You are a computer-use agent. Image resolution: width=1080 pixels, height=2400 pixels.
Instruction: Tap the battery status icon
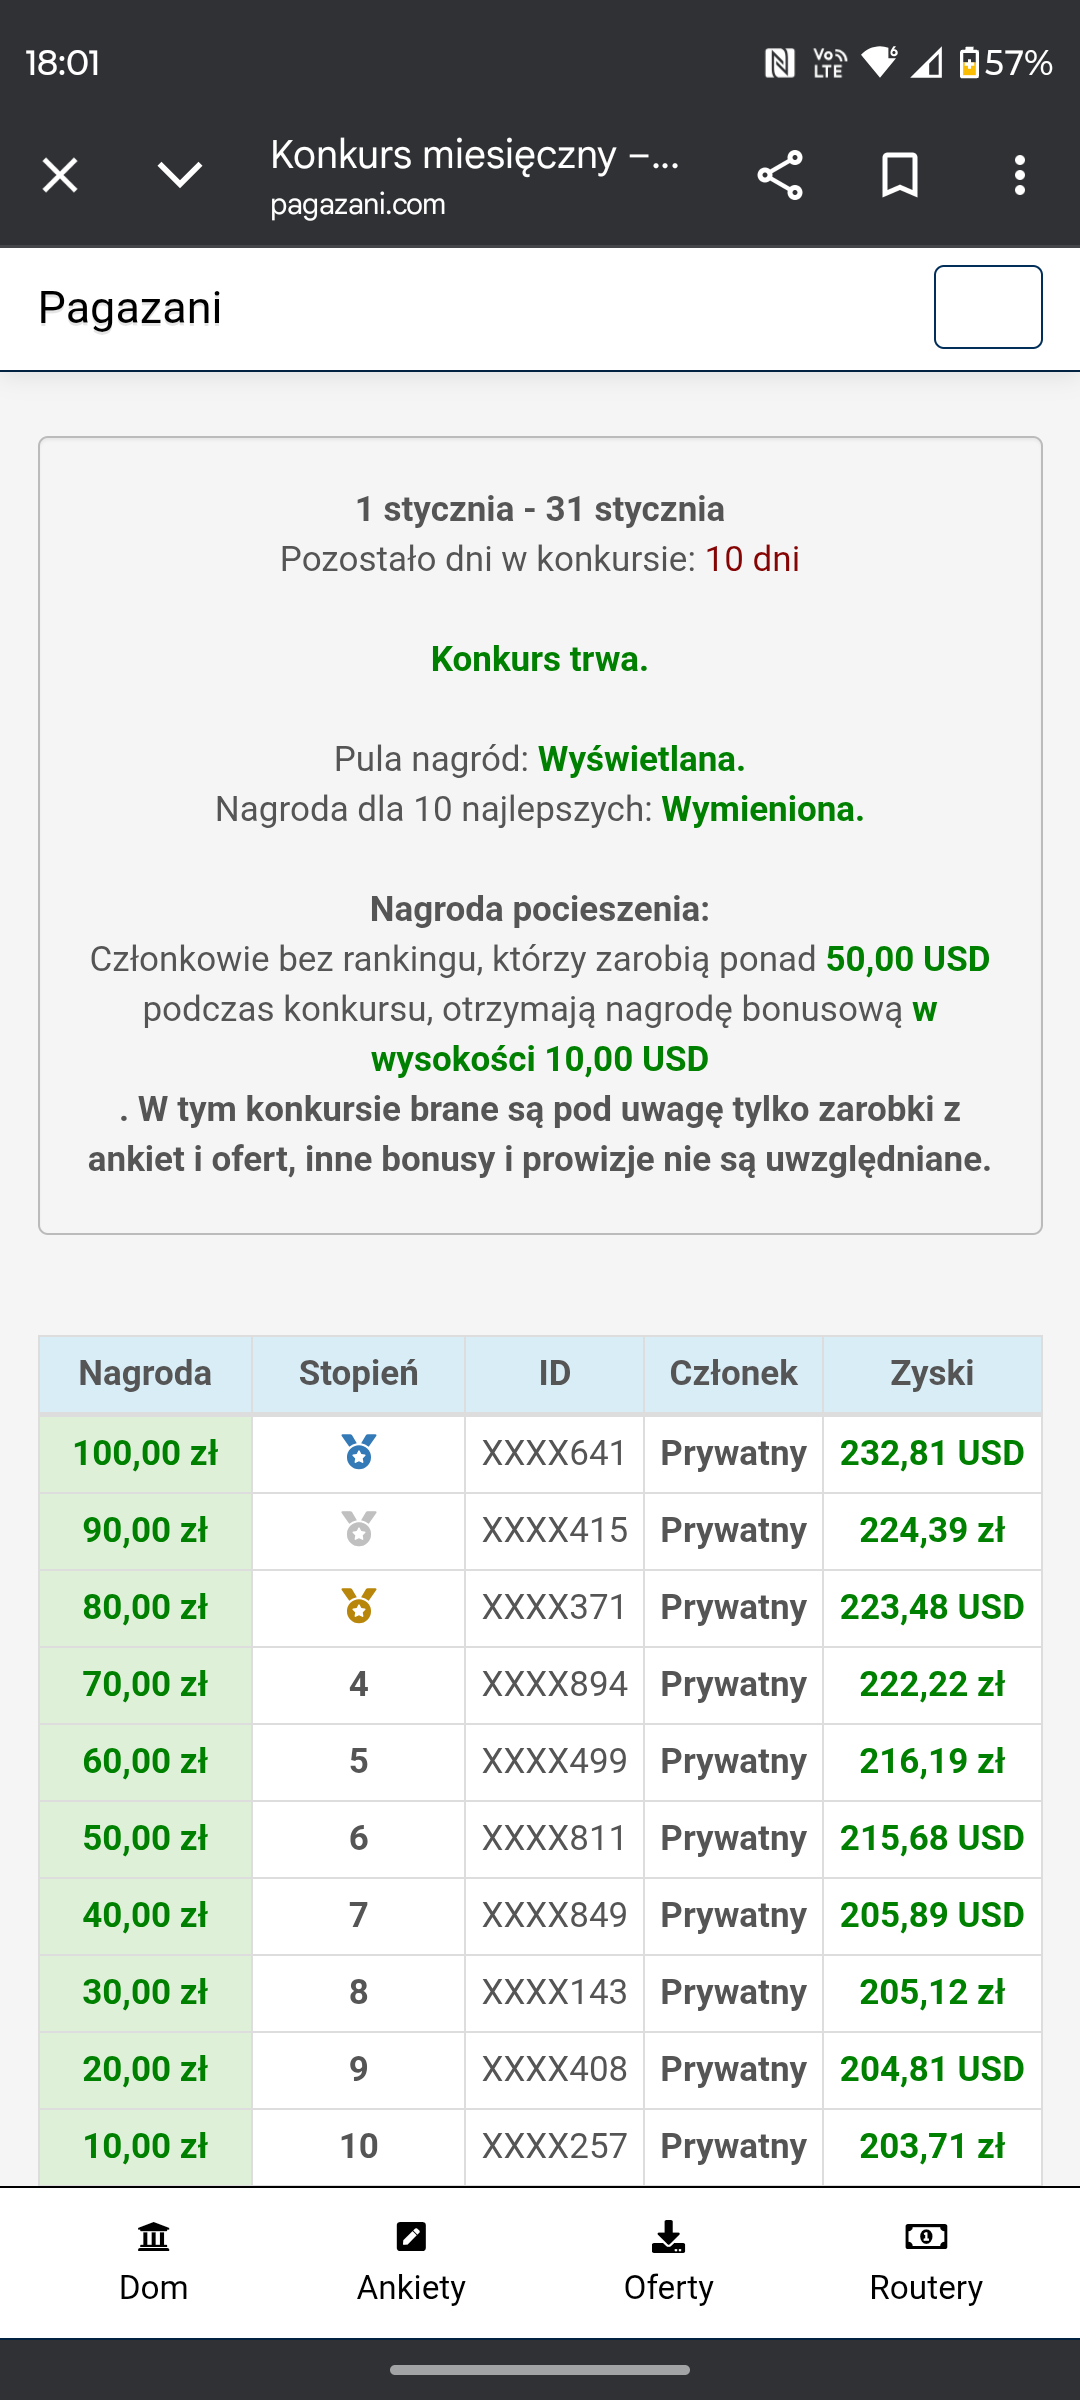click(x=968, y=63)
